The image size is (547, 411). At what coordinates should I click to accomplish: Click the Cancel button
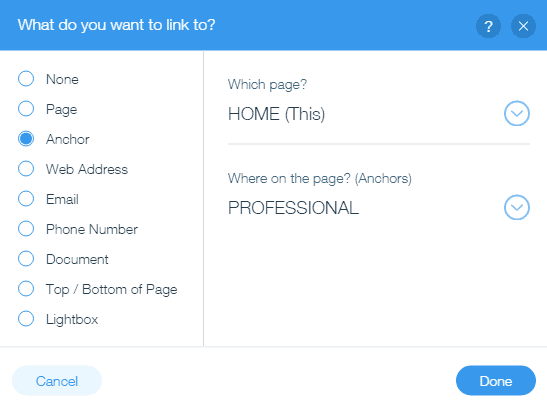coord(57,381)
